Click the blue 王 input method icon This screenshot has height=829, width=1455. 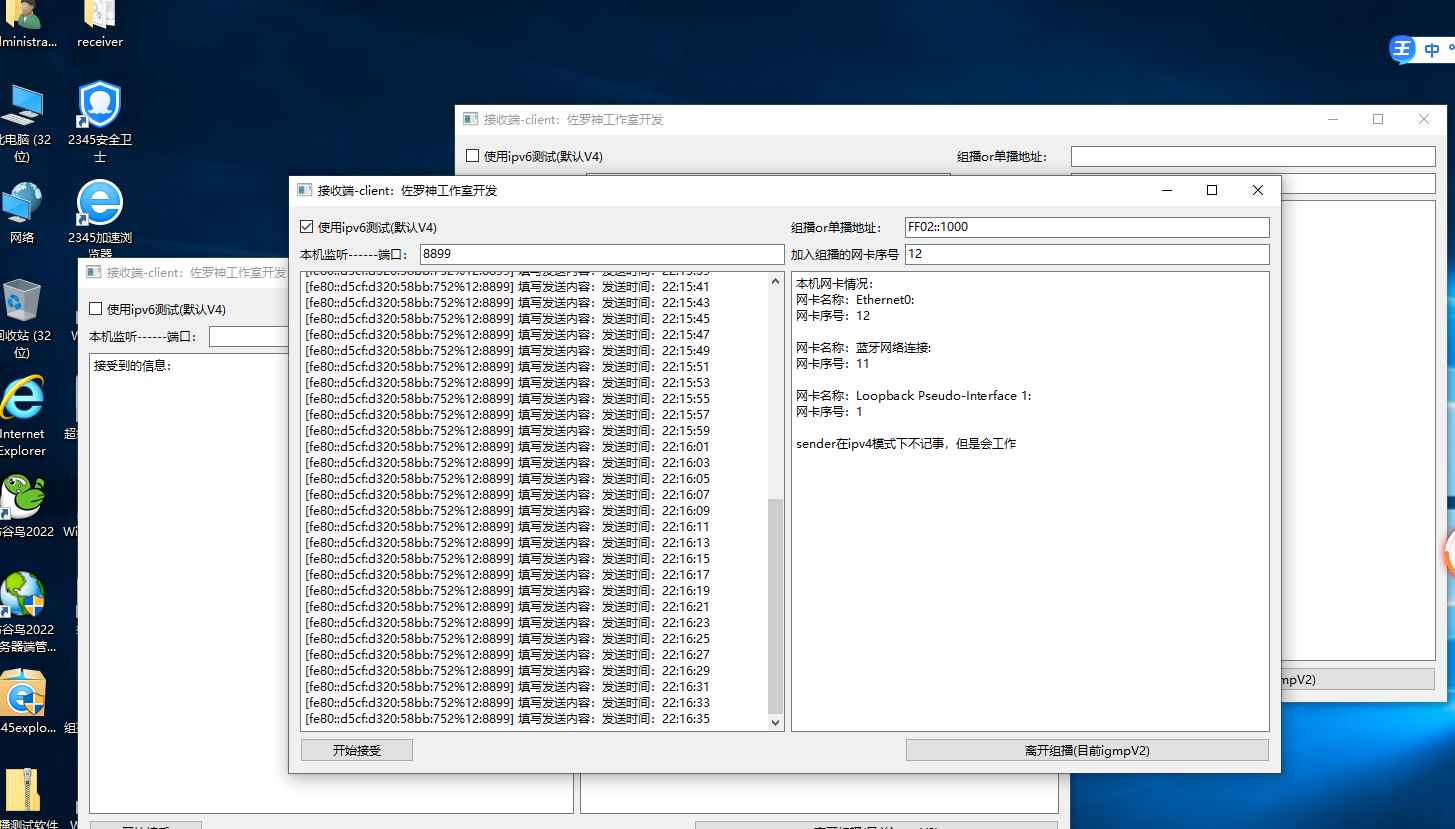(x=1403, y=49)
